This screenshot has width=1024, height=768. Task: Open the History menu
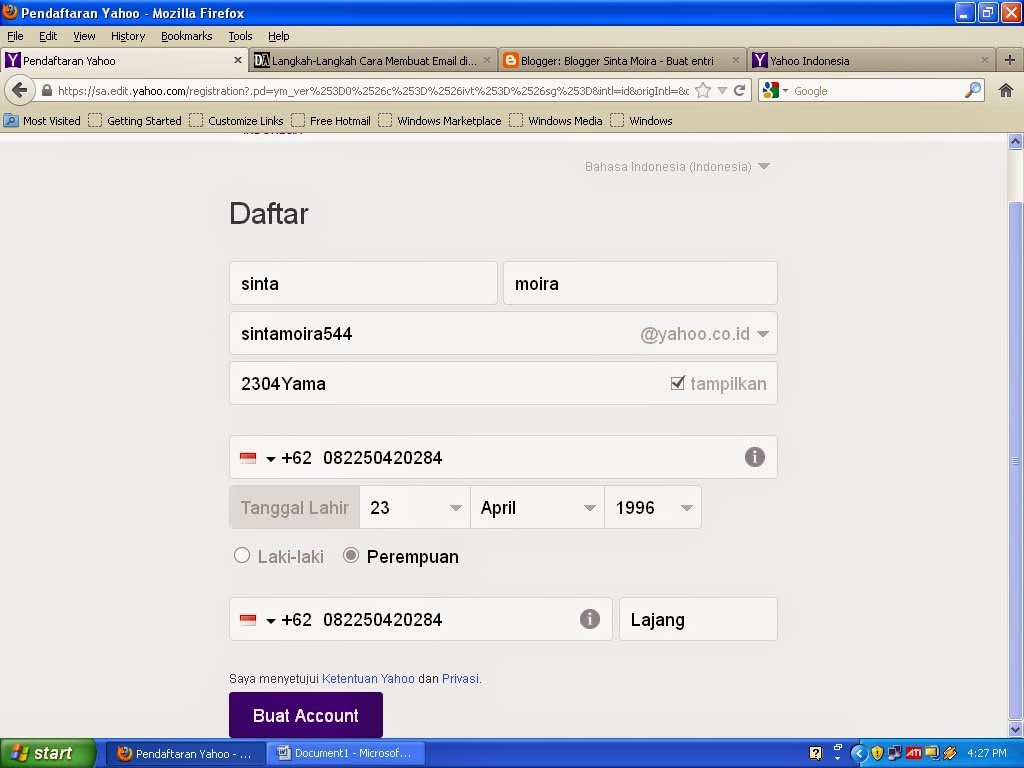[128, 36]
